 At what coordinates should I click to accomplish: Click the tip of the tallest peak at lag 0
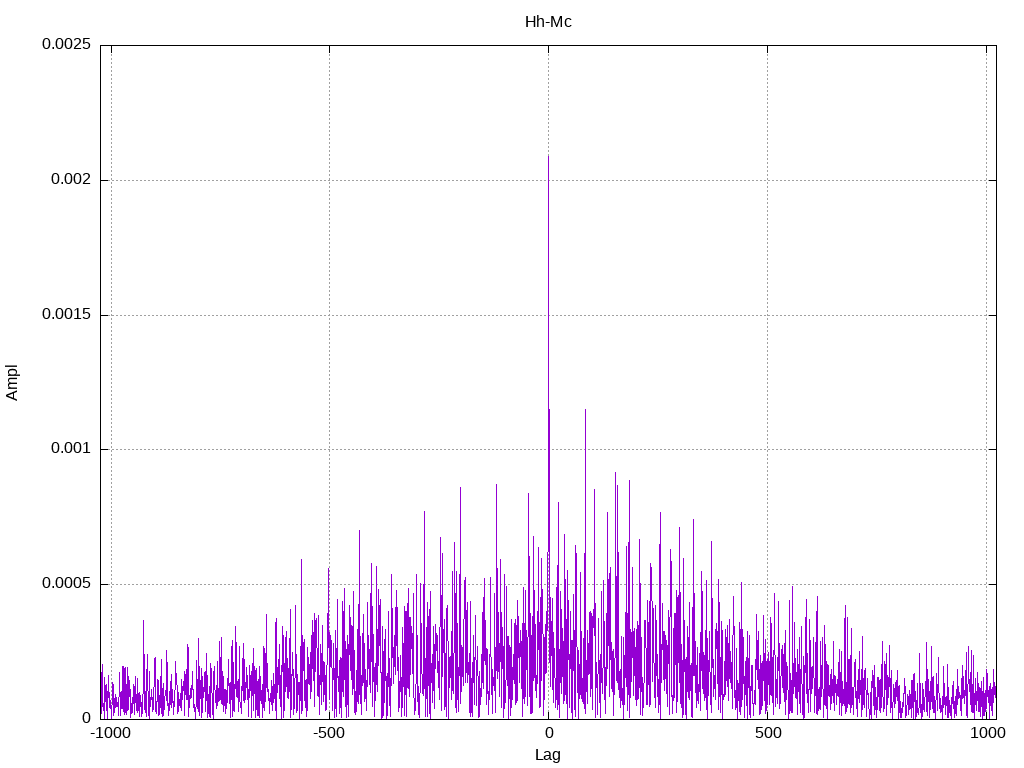pyautogui.click(x=548, y=156)
